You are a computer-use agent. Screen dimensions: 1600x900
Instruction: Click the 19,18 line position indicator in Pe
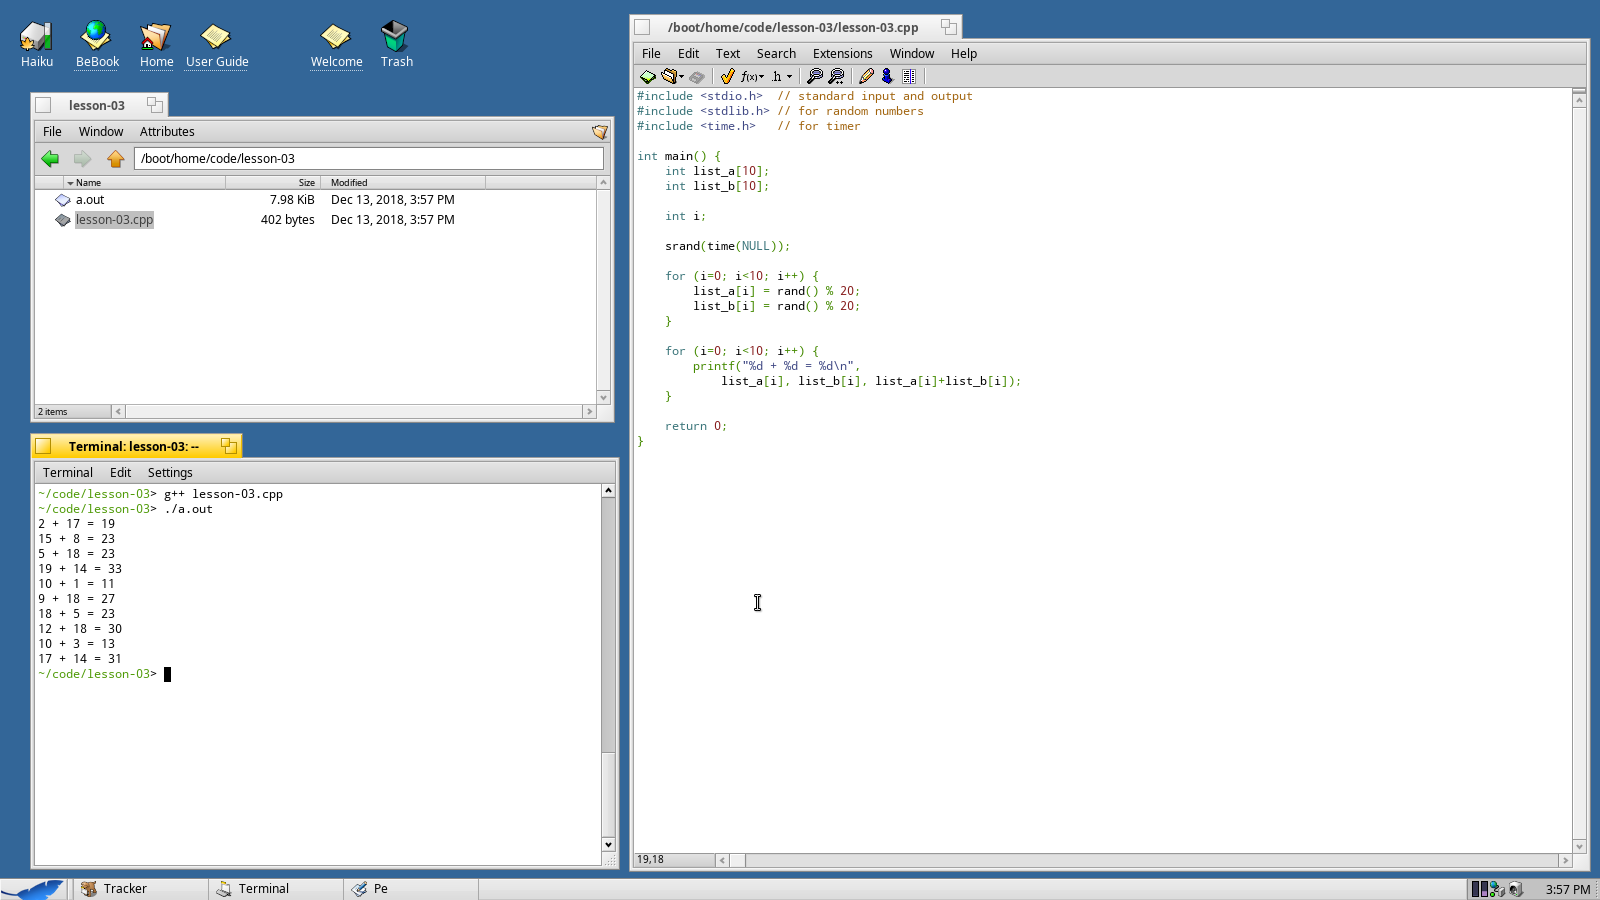[x=674, y=860]
